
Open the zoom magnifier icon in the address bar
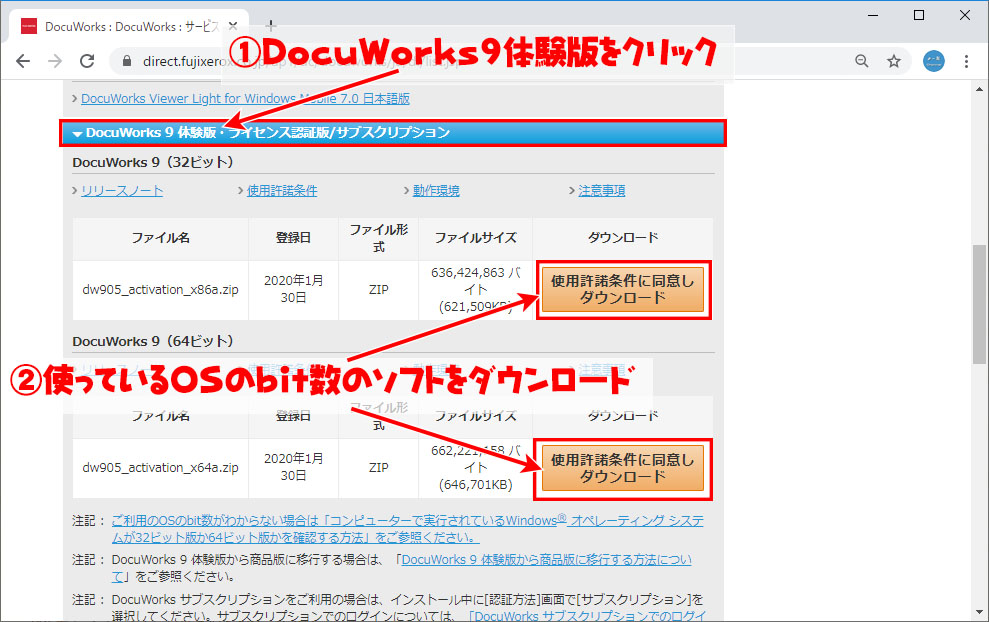point(862,61)
